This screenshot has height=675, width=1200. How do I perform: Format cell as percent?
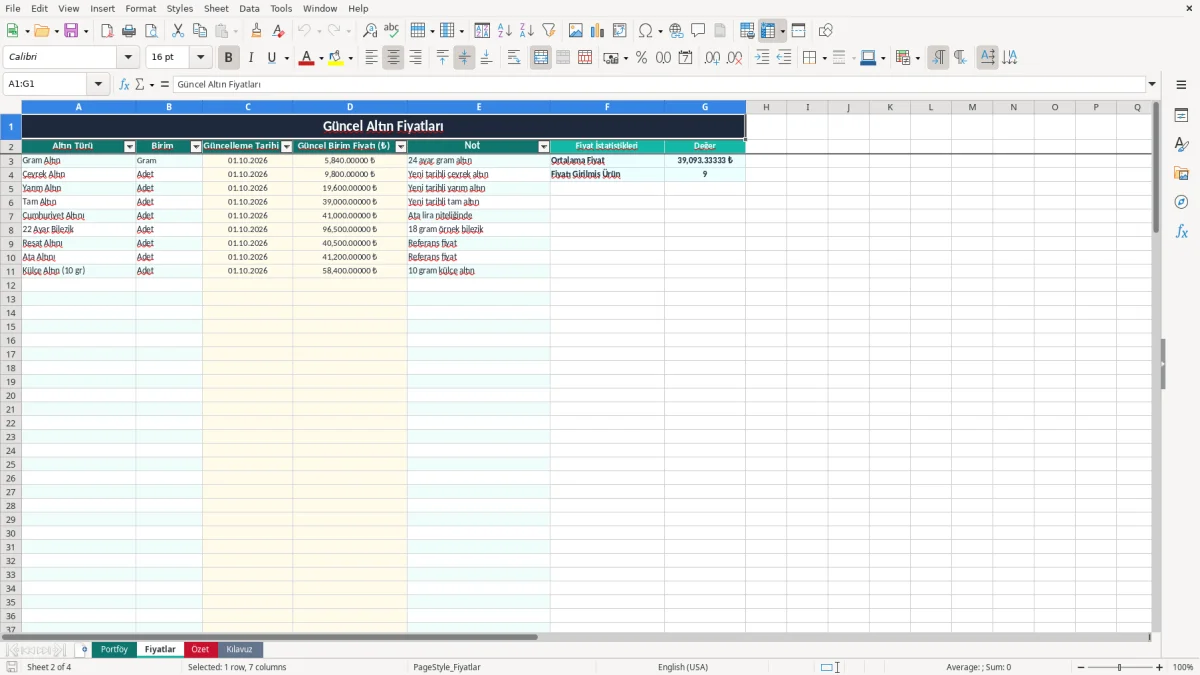(641, 58)
